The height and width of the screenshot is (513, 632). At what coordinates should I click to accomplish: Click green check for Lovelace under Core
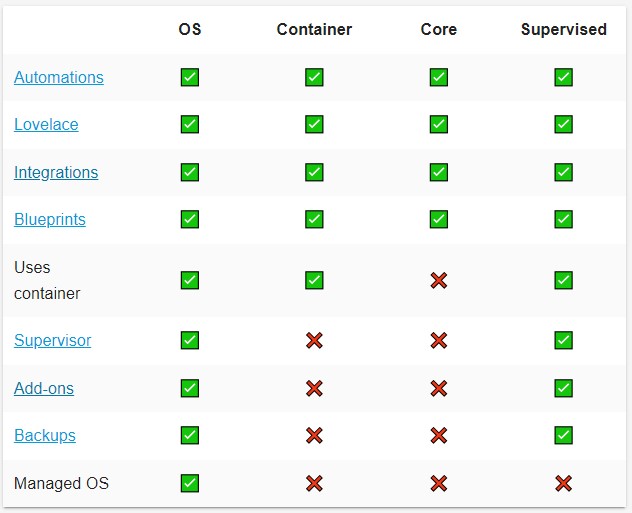tap(438, 124)
